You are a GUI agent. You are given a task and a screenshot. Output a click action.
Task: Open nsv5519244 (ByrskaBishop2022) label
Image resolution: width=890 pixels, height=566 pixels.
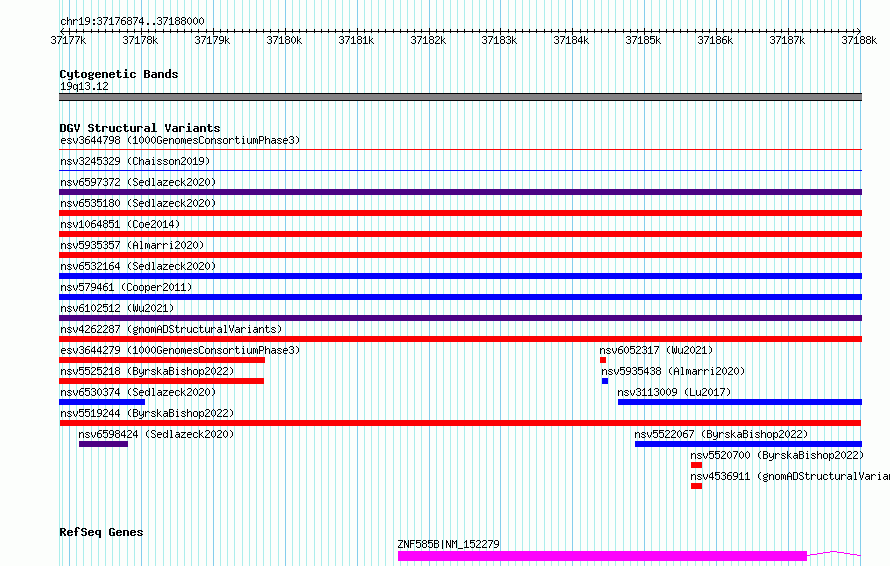147,413
